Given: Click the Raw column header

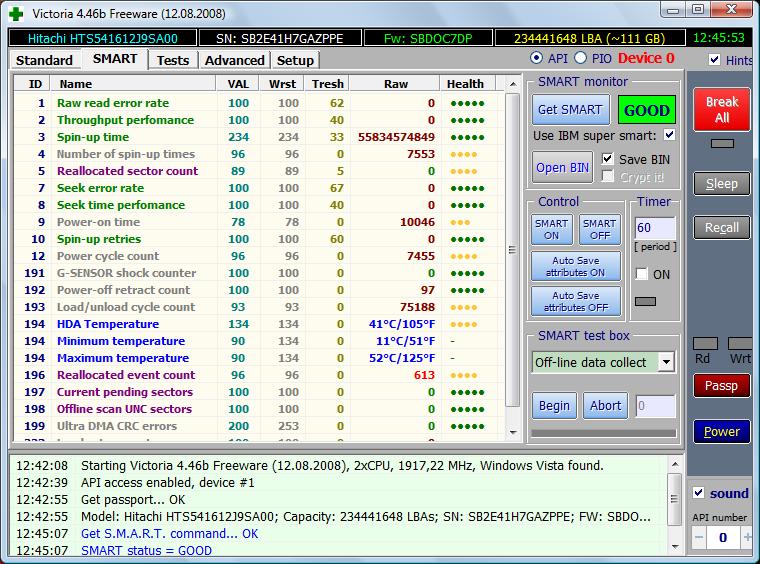Looking at the screenshot, I should tap(395, 84).
